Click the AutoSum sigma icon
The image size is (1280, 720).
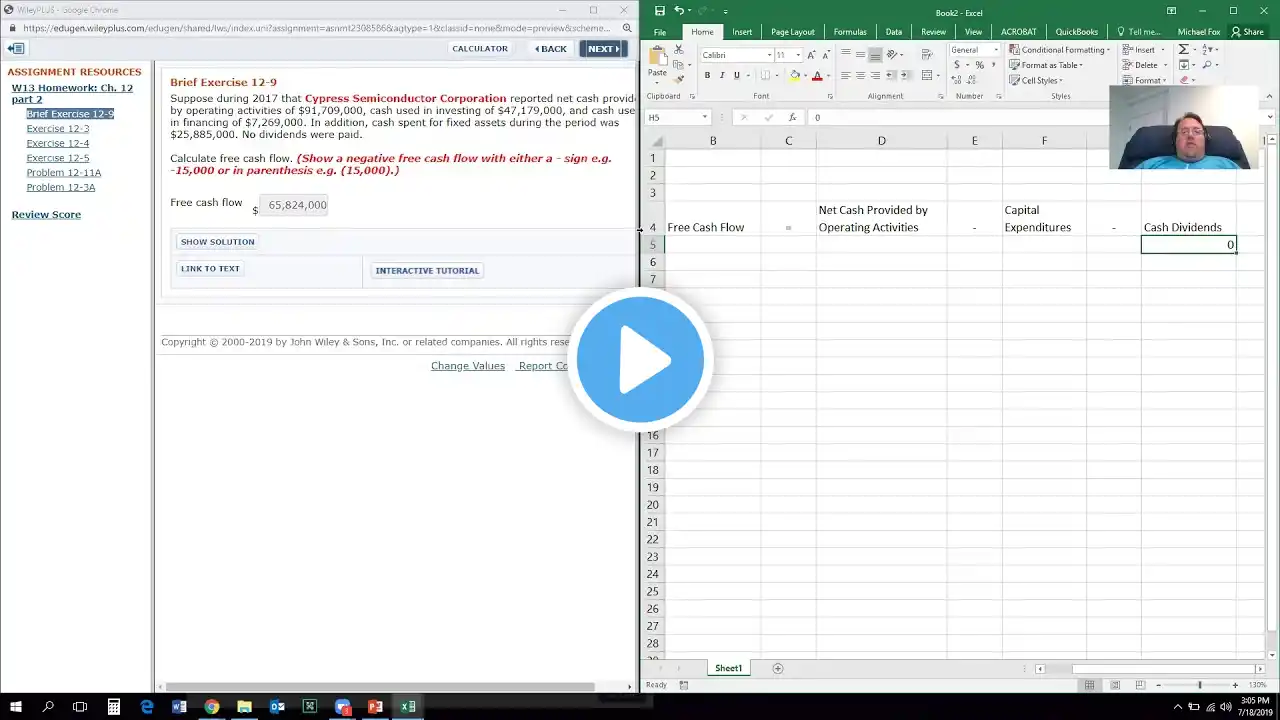coord(1184,49)
